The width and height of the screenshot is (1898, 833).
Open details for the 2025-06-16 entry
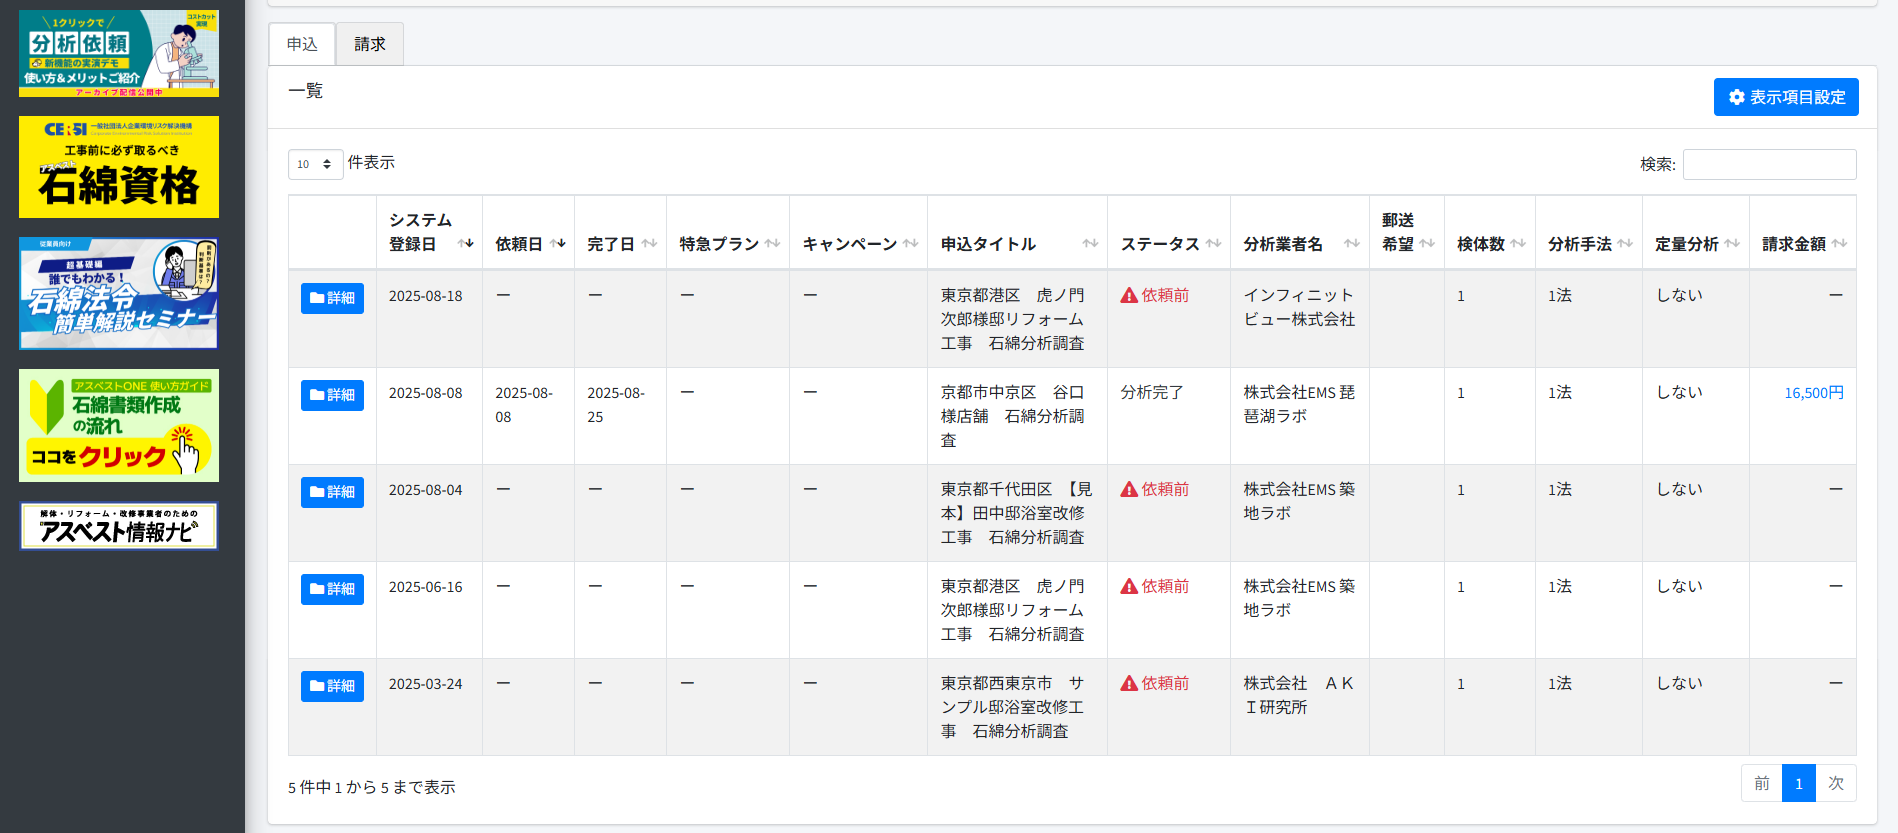click(332, 589)
